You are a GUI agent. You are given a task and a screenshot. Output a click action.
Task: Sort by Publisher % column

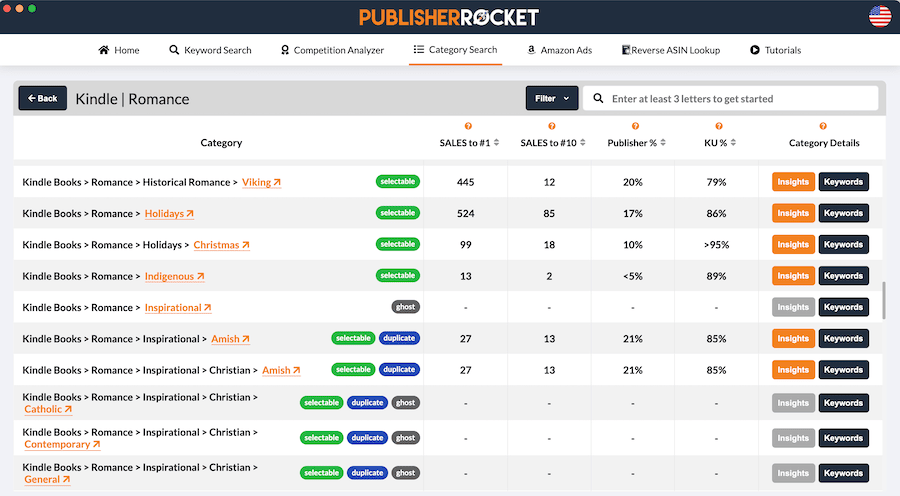pos(663,142)
